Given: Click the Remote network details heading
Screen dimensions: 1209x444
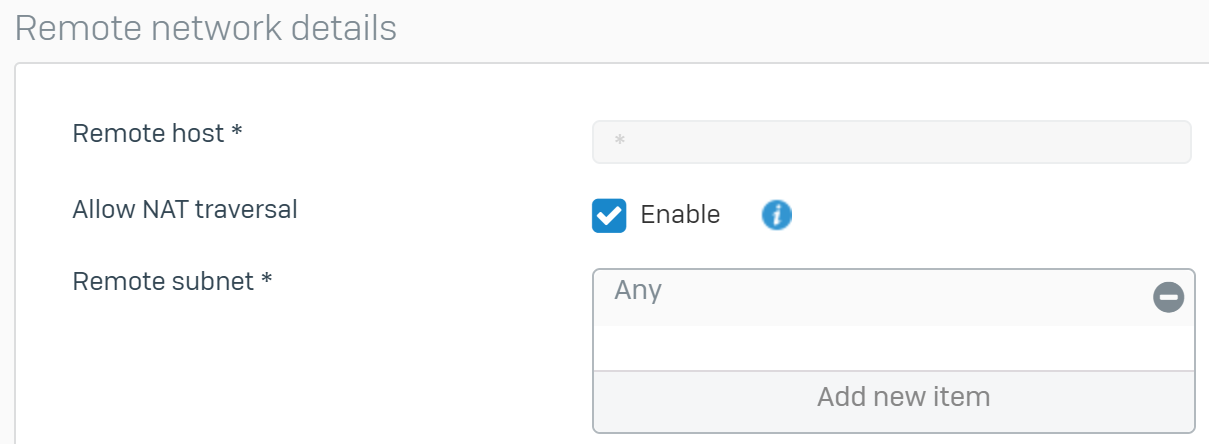Looking at the screenshot, I should (206, 29).
